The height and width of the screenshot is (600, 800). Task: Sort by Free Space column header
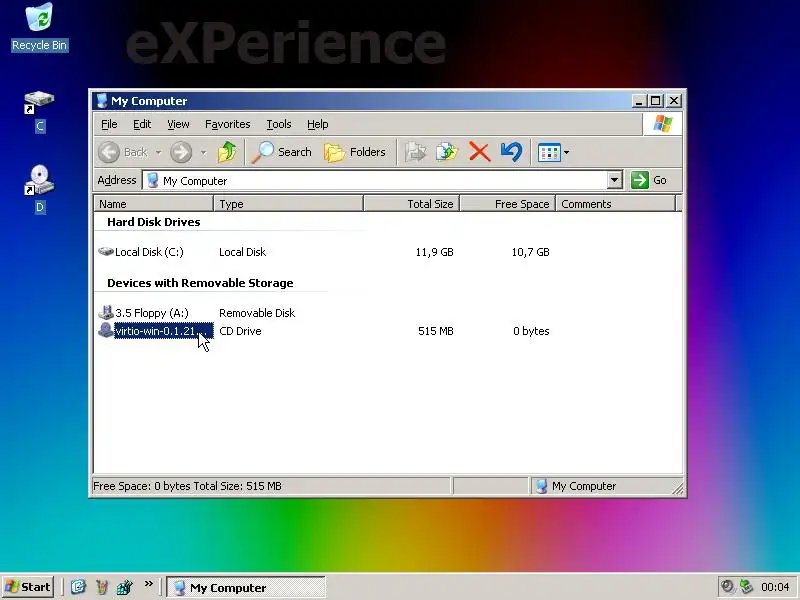coord(508,204)
